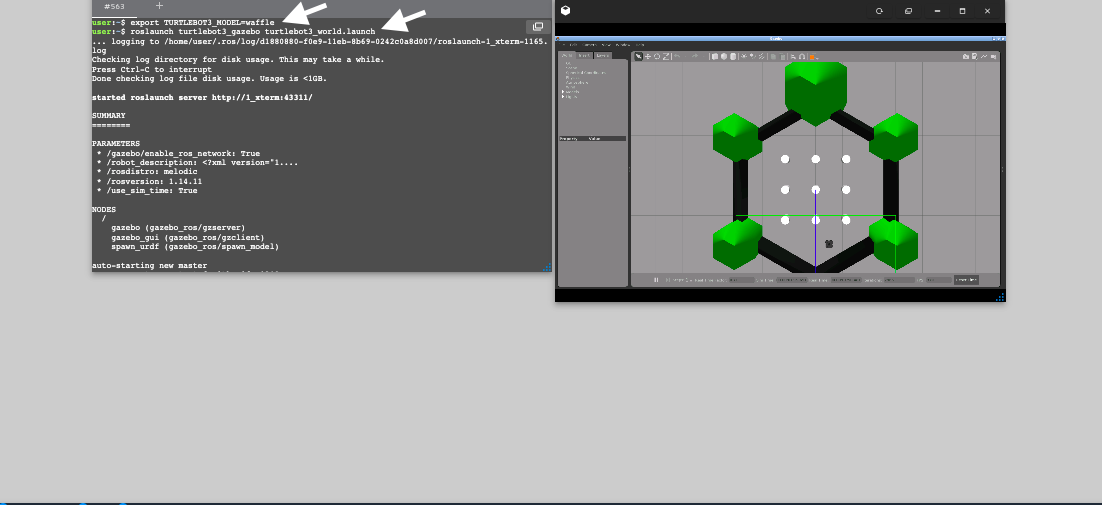Step the simulation forward one iteration
The width and height of the screenshot is (1102, 505).
point(668,280)
